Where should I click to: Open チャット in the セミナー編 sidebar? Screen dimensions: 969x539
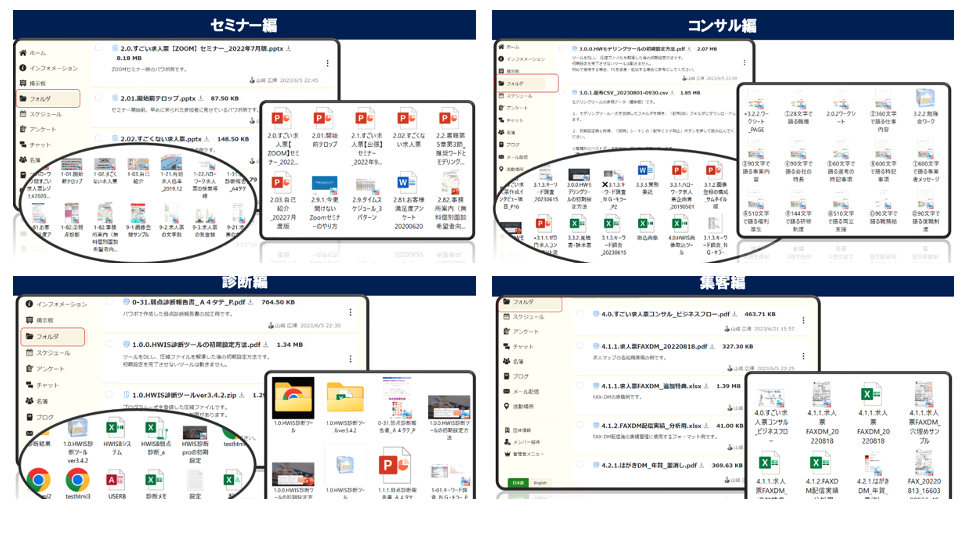click(x=35, y=145)
